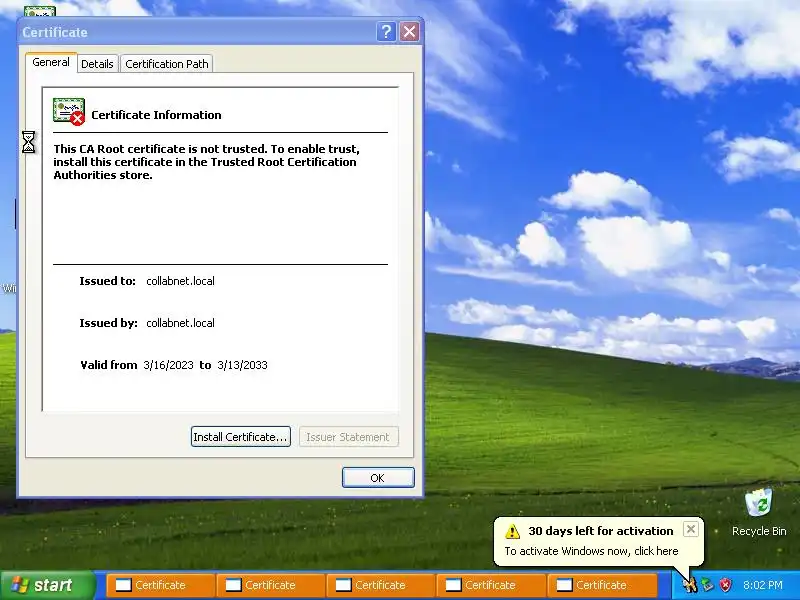Viewport: 800px width, 600px height.
Task: Click the Certificate dialog title bar text
Action: 55,32
